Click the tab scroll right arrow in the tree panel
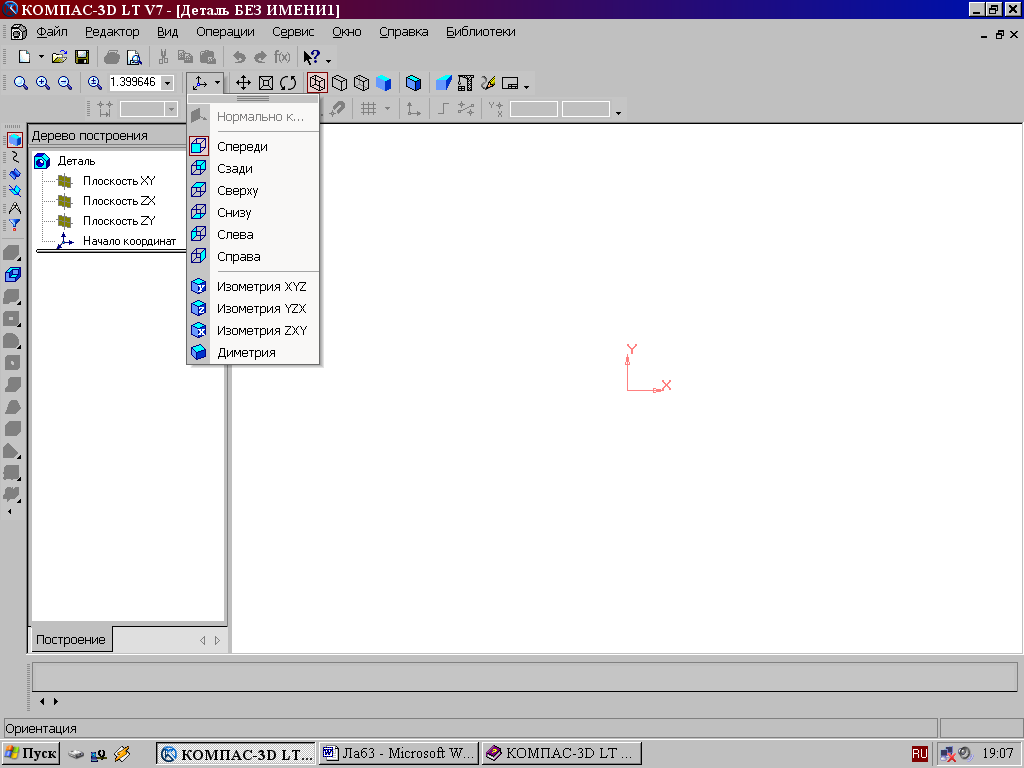Screen dimensions: 1024x768 (217, 641)
